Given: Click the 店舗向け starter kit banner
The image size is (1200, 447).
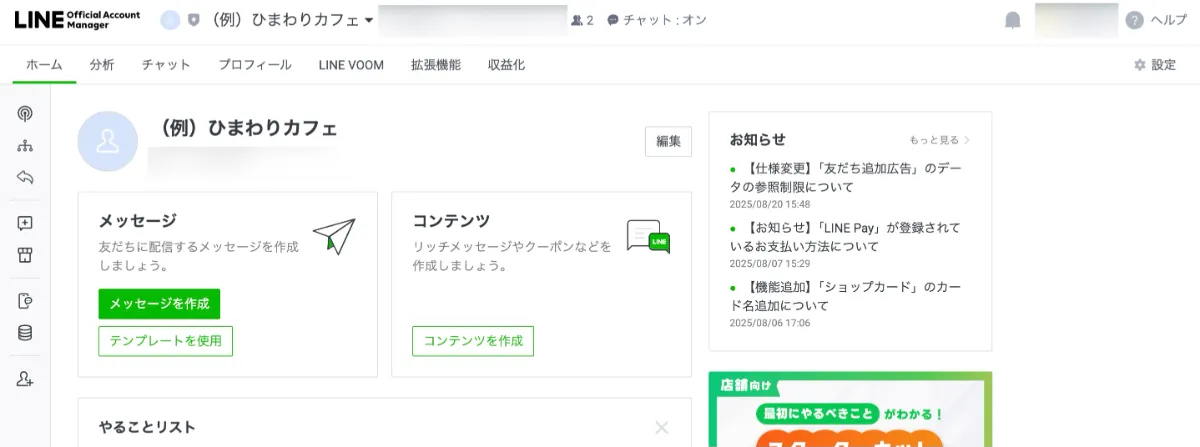Looking at the screenshot, I should tap(850, 410).
